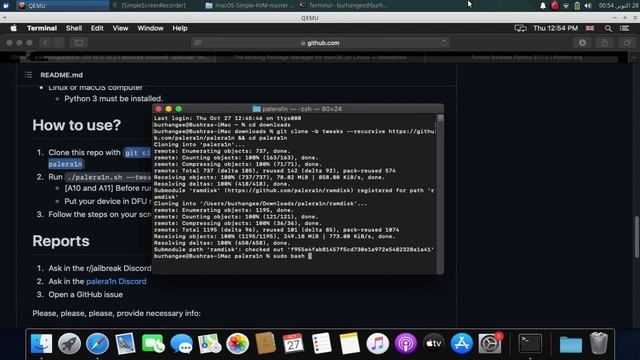Open the Apple menu
Viewport: 640px width, 360px height.
pos(13,28)
